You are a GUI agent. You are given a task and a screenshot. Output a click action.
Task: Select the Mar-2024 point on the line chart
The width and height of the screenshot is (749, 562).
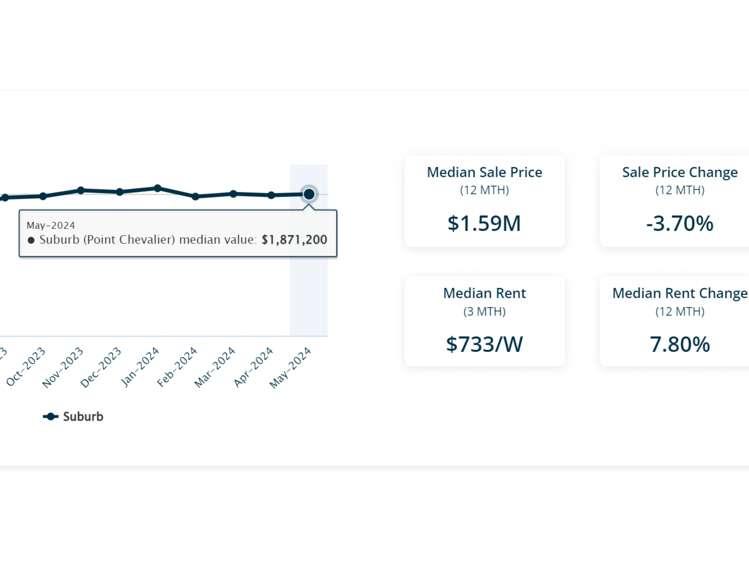click(x=233, y=193)
